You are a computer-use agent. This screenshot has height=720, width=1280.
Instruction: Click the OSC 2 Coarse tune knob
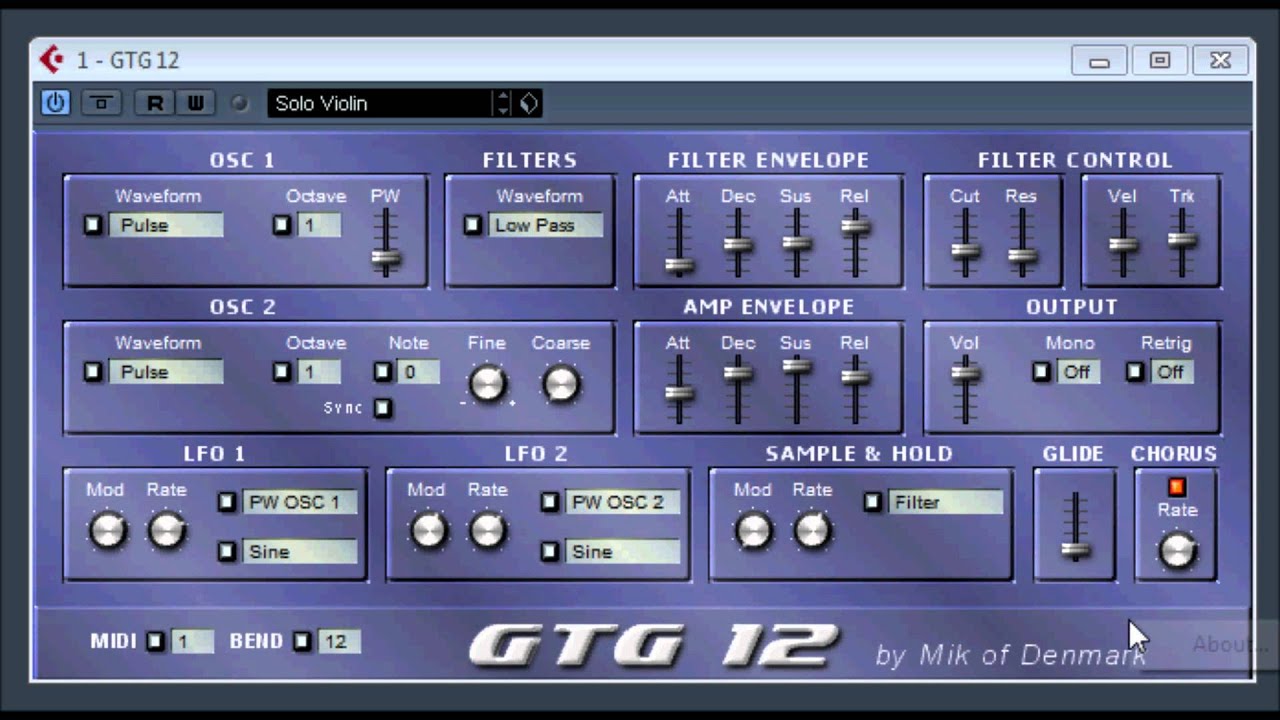(x=561, y=384)
